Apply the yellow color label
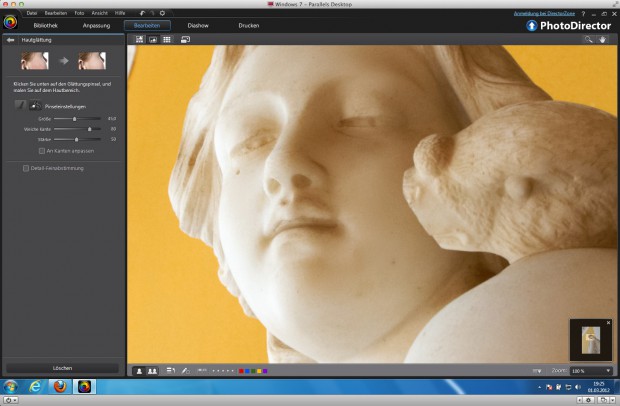 (x=259, y=371)
